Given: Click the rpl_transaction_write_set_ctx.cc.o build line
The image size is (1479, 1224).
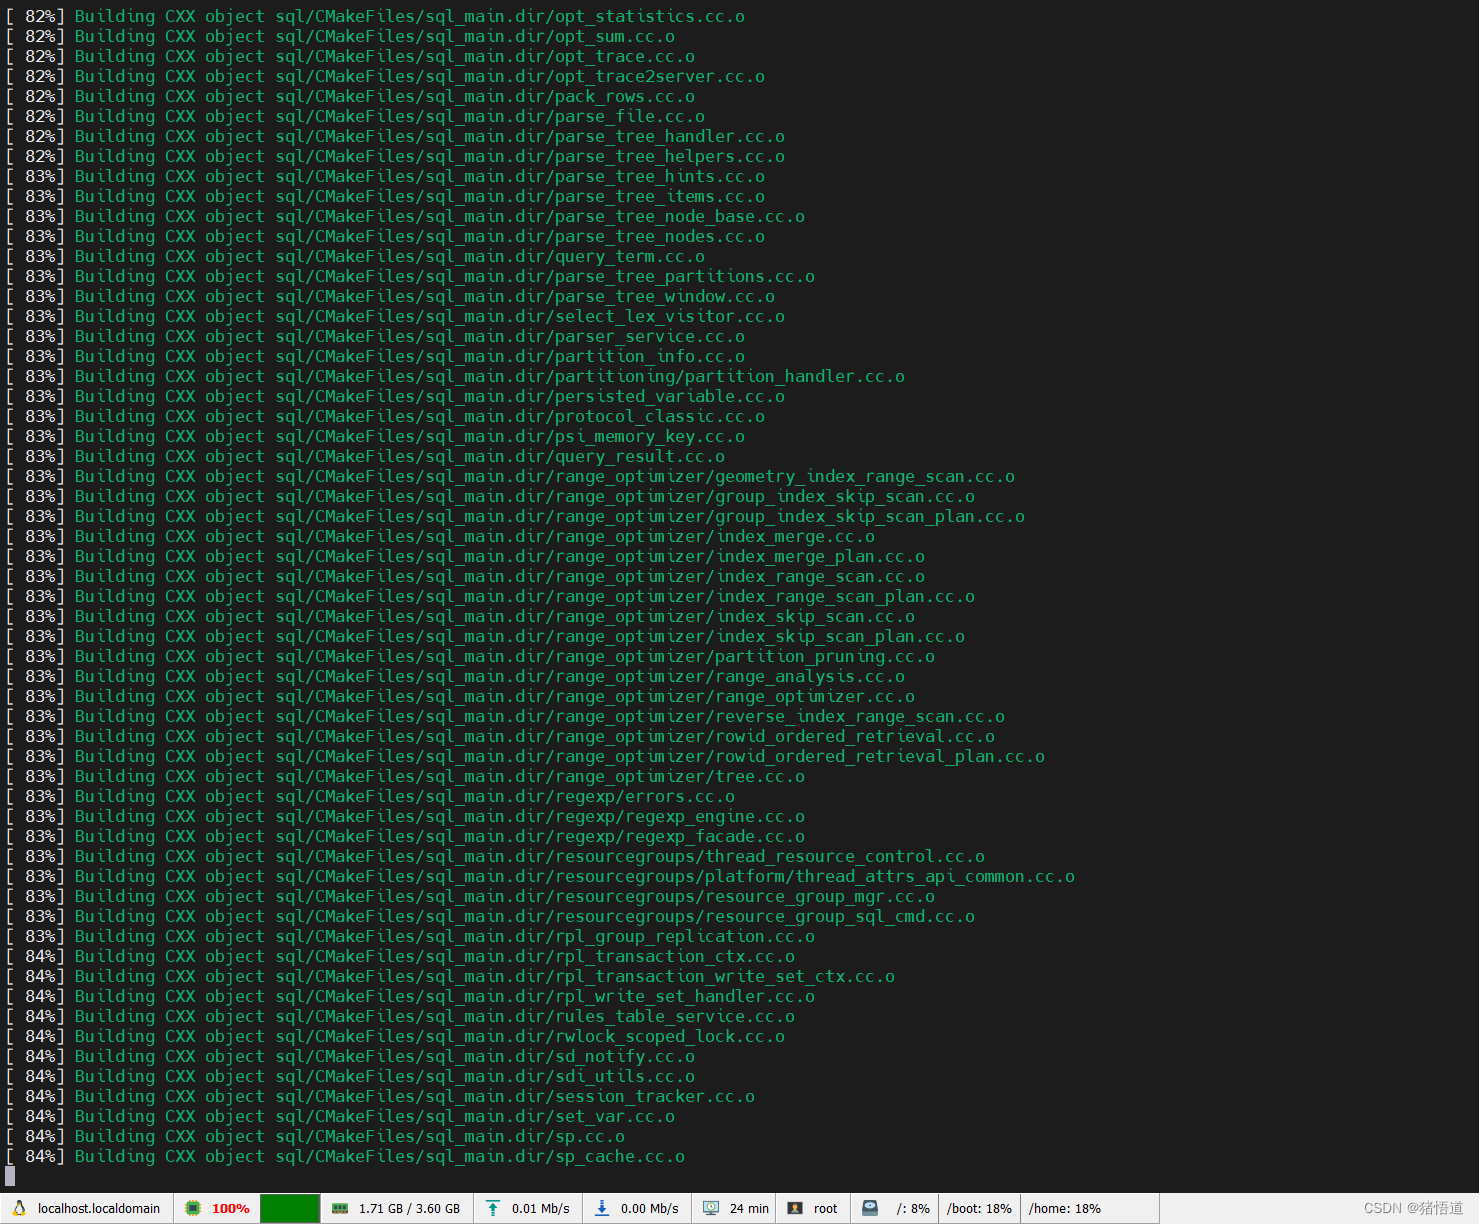Looking at the screenshot, I should pyautogui.click(x=450, y=976).
